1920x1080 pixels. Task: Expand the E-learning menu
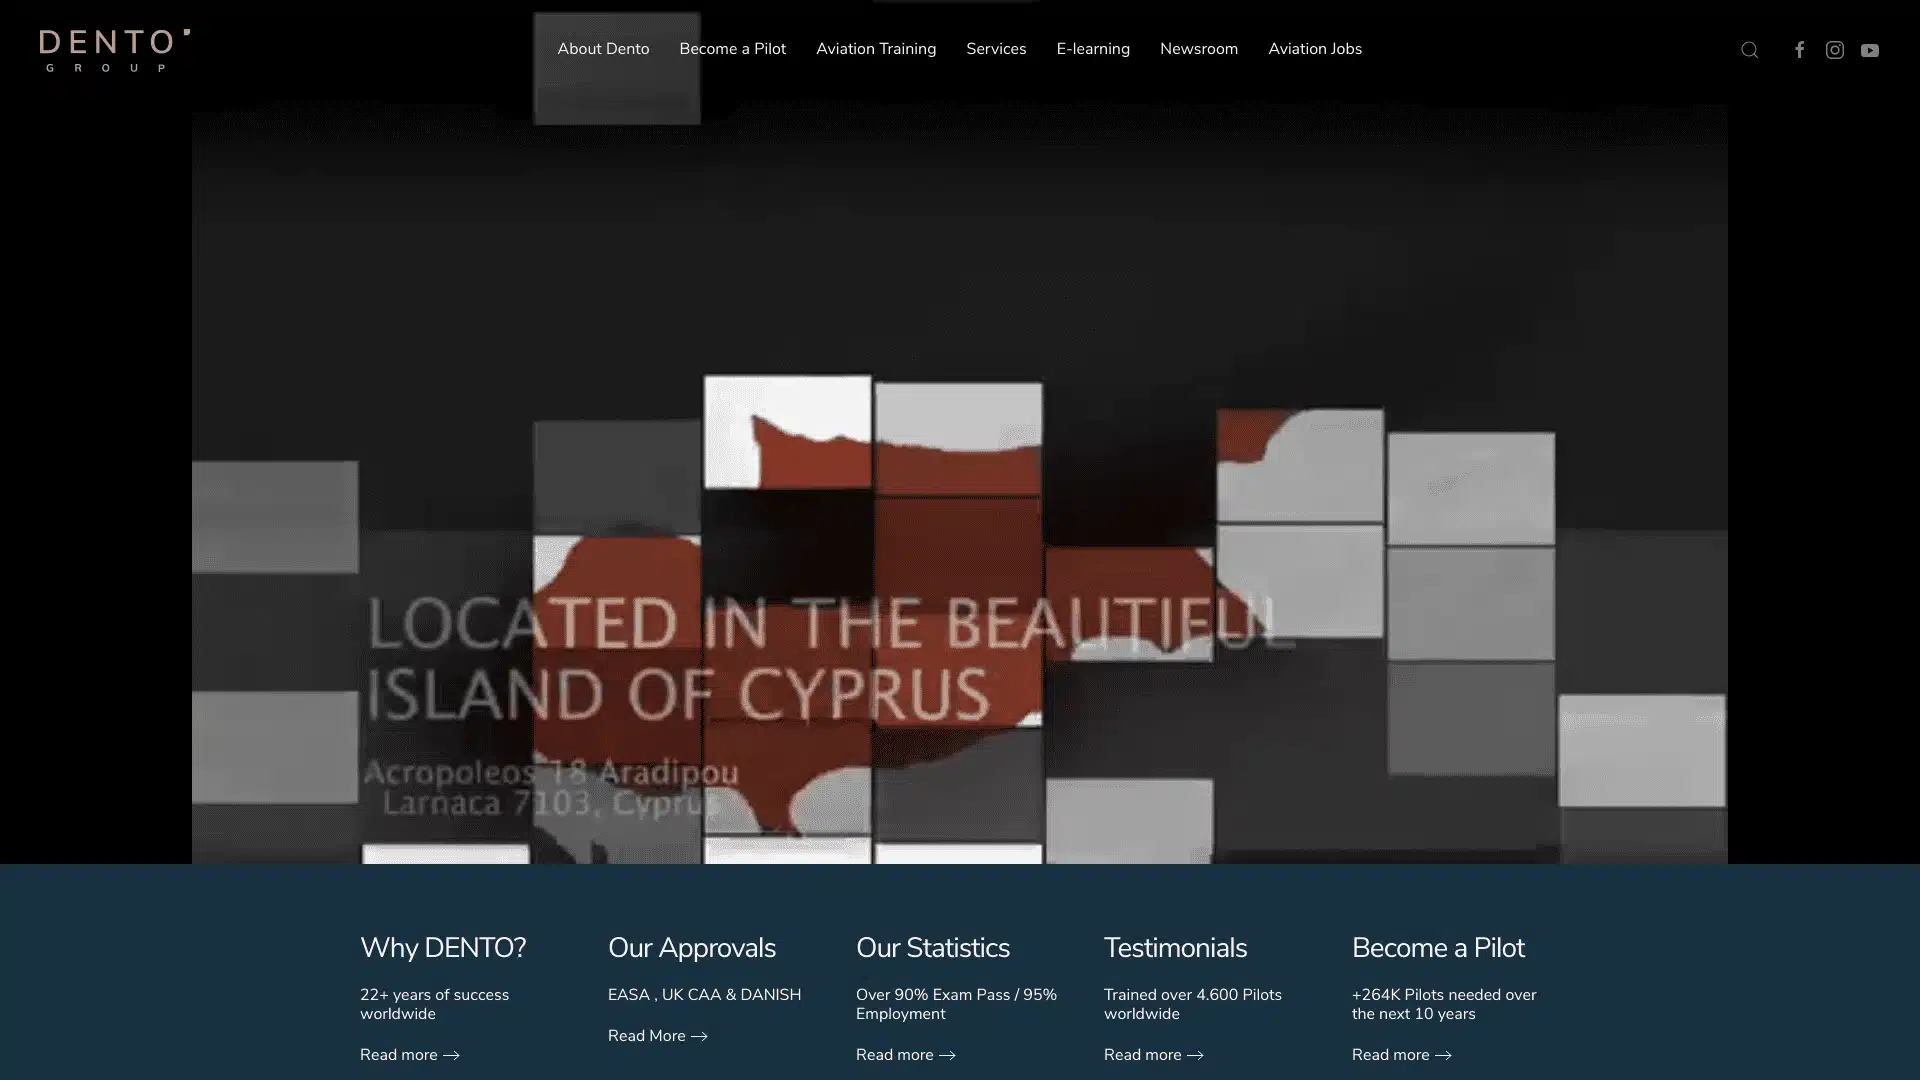point(1092,49)
